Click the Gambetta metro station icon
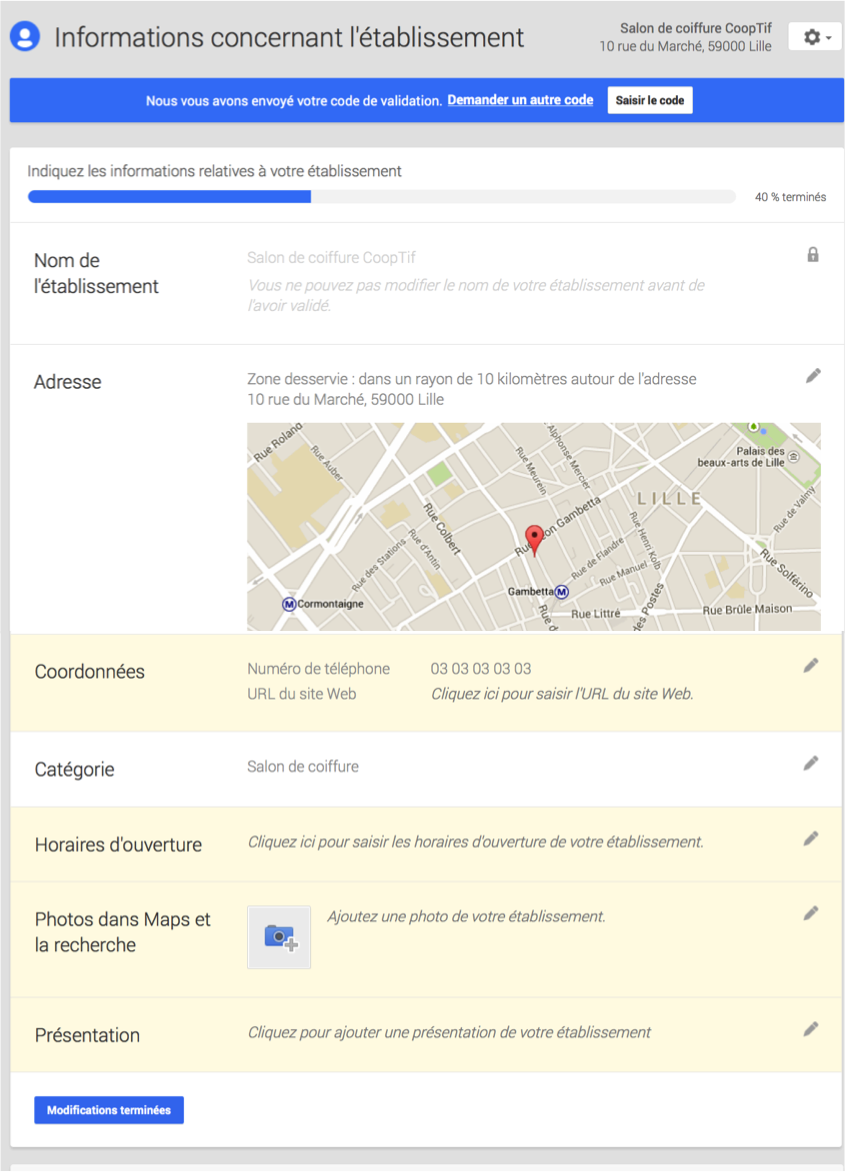 click(x=561, y=592)
